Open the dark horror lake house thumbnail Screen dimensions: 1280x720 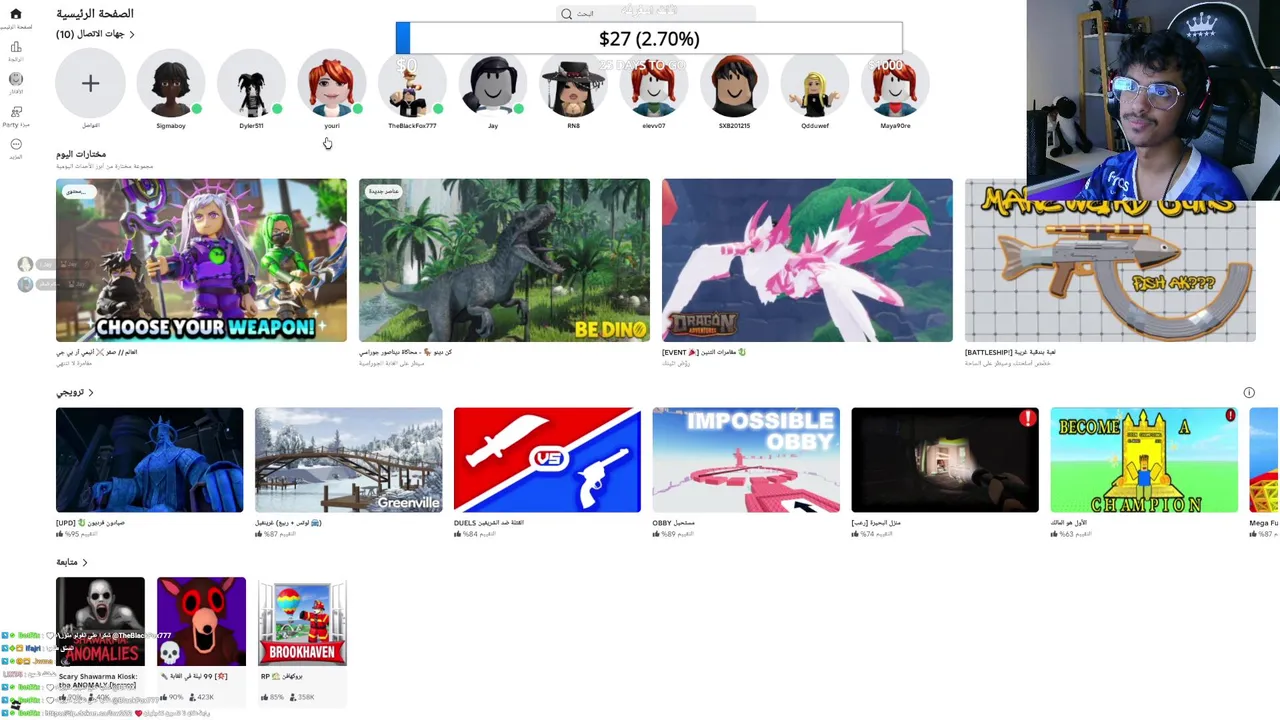[x=945, y=460]
